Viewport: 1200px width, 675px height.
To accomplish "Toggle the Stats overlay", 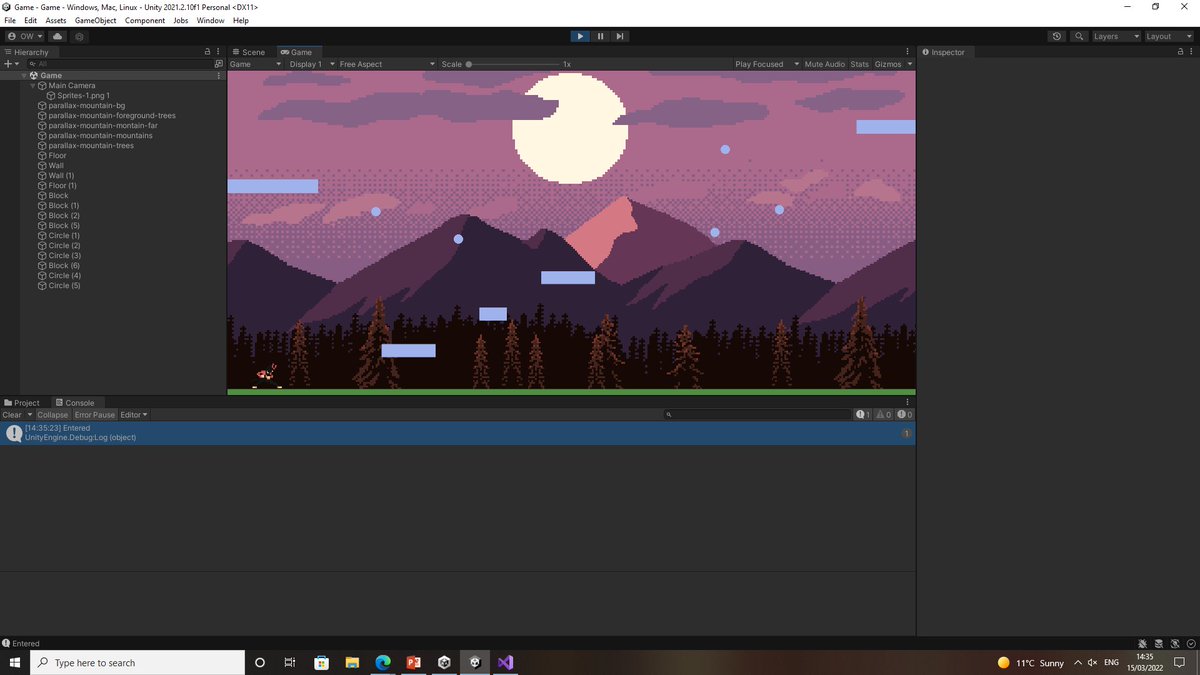I will coord(860,64).
